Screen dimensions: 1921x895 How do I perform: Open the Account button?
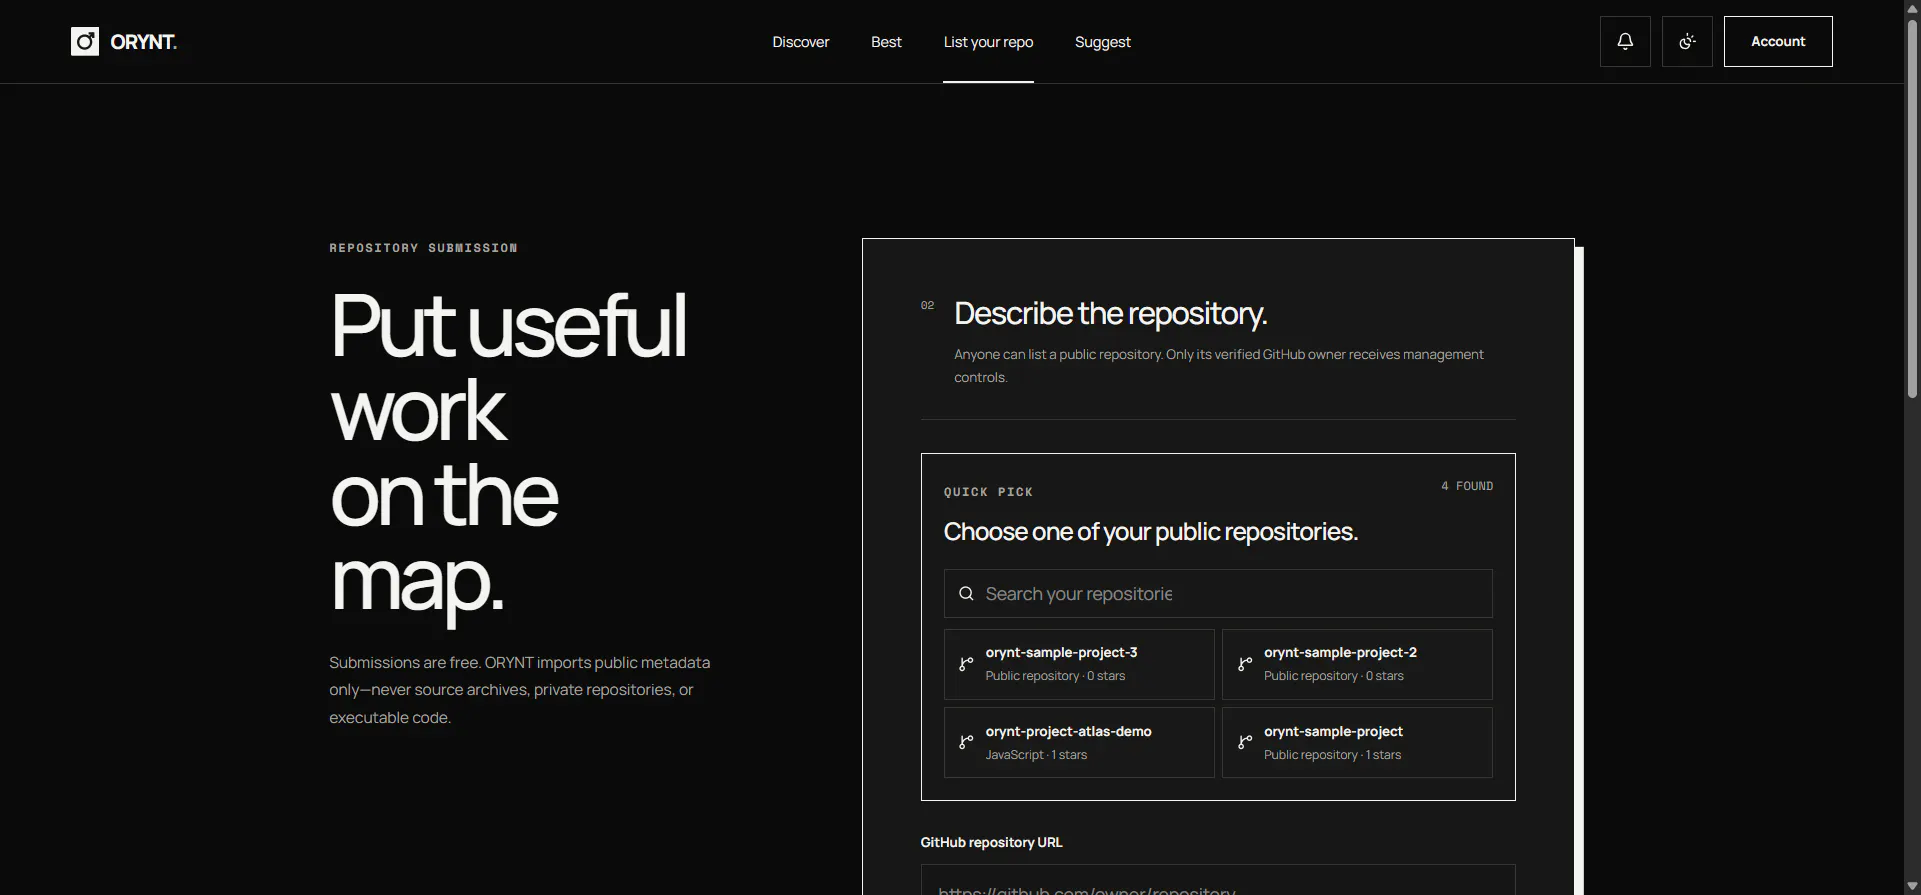point(1778,41)
